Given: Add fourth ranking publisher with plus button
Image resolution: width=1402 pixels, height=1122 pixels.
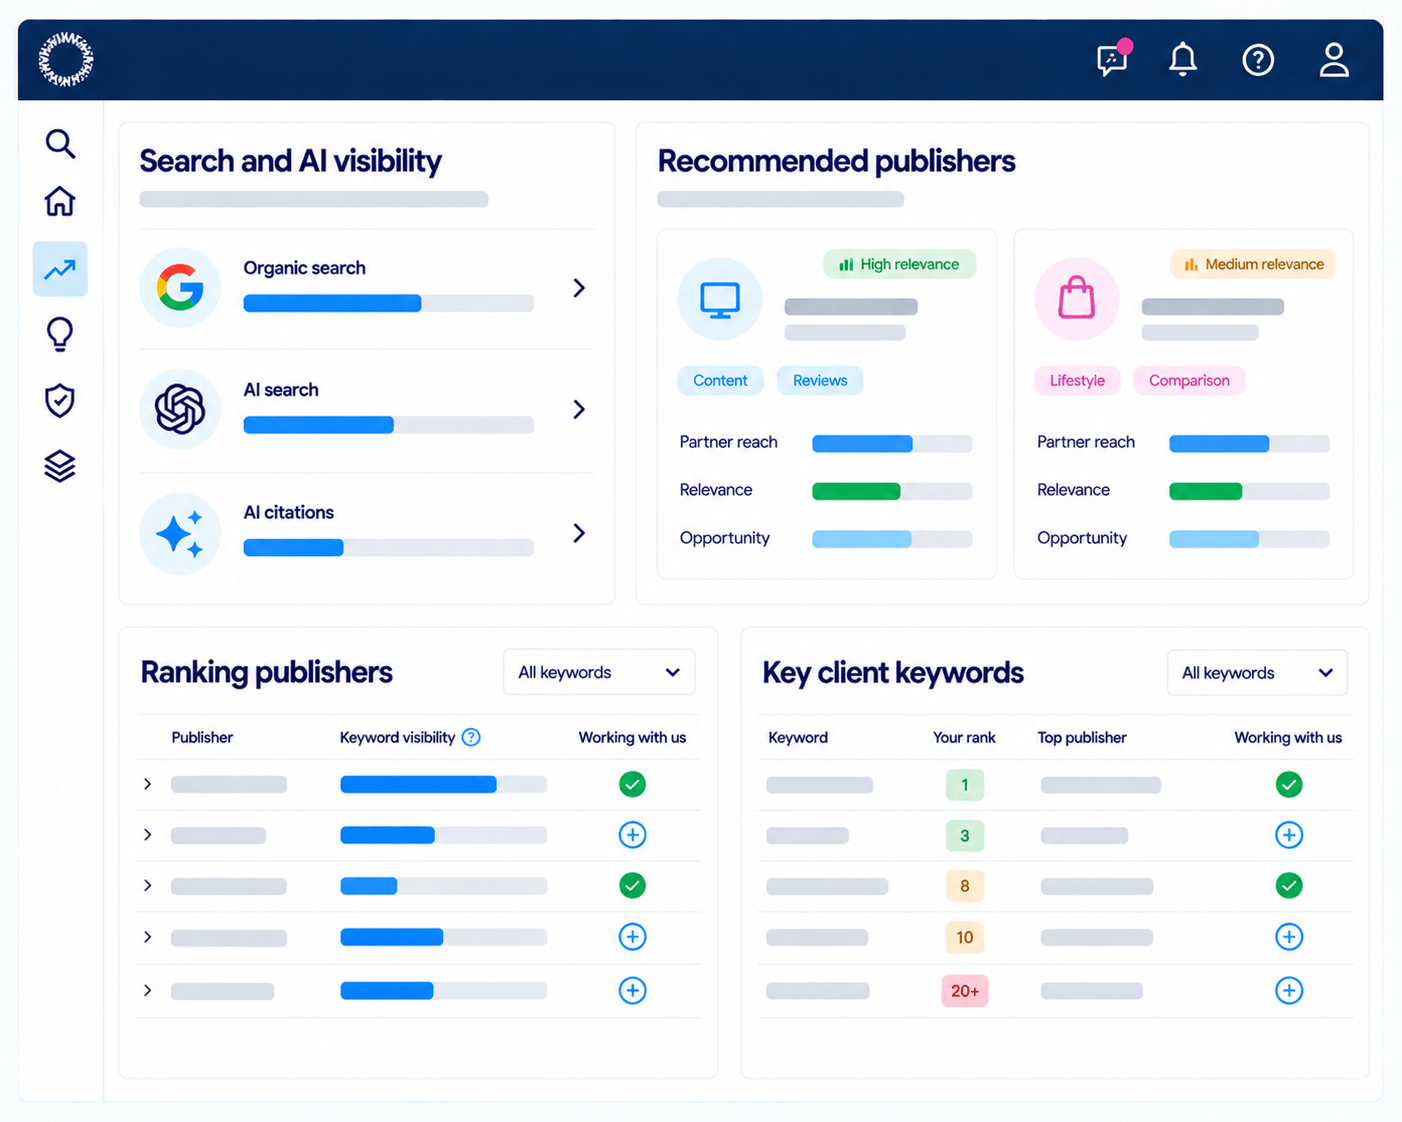Looking at the screenshot, I should coord(632,937).
